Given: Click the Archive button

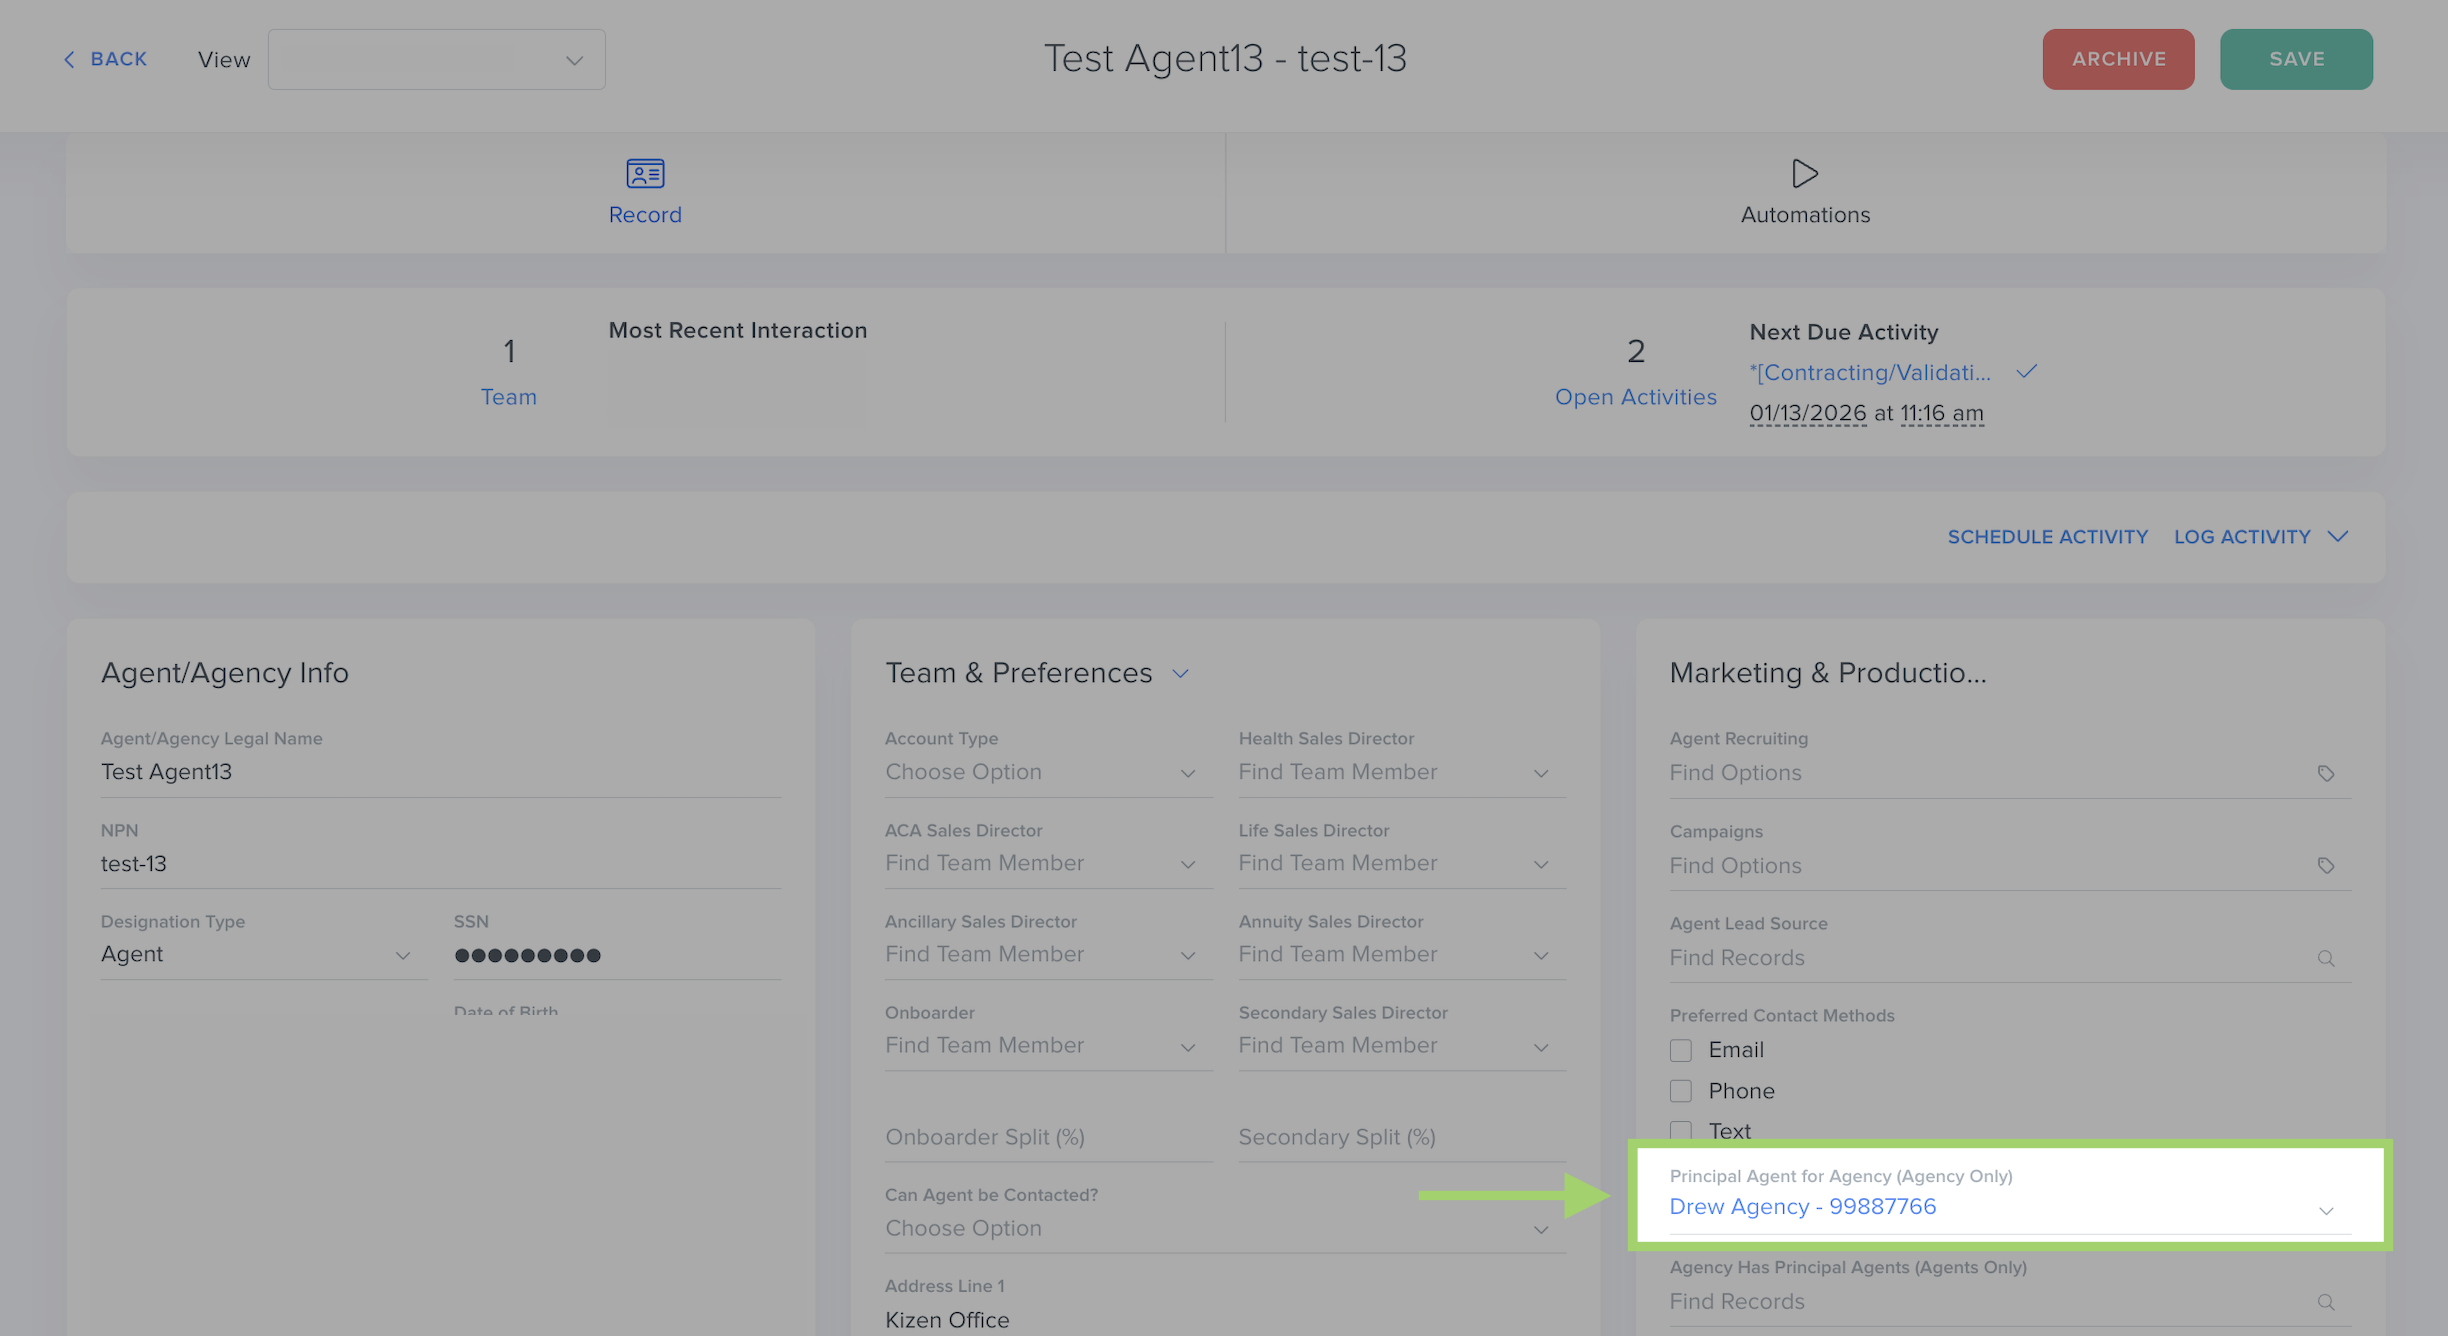Looking at the screenshot, I should click(x=2118, y=59).
